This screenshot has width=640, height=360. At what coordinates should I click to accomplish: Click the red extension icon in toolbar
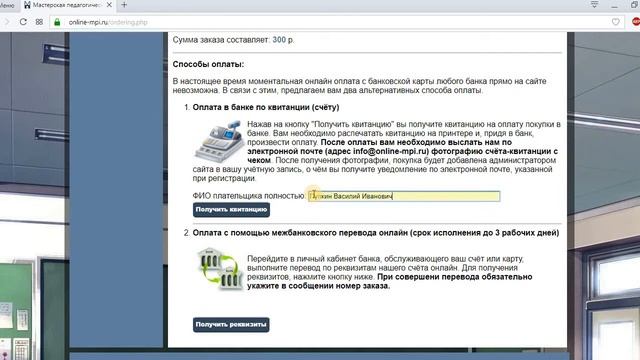(636, 22)
